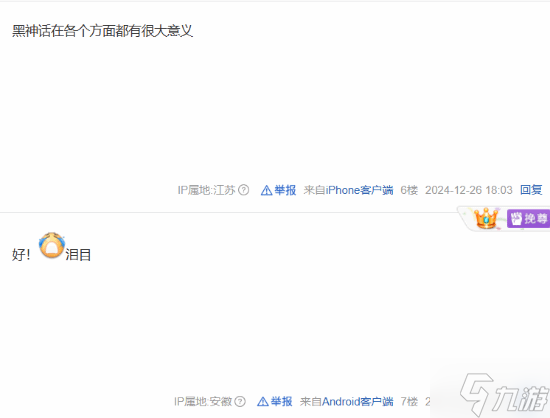
Task: Reply to the 6楼 post via 回复
Action: (x=531, y=190)
